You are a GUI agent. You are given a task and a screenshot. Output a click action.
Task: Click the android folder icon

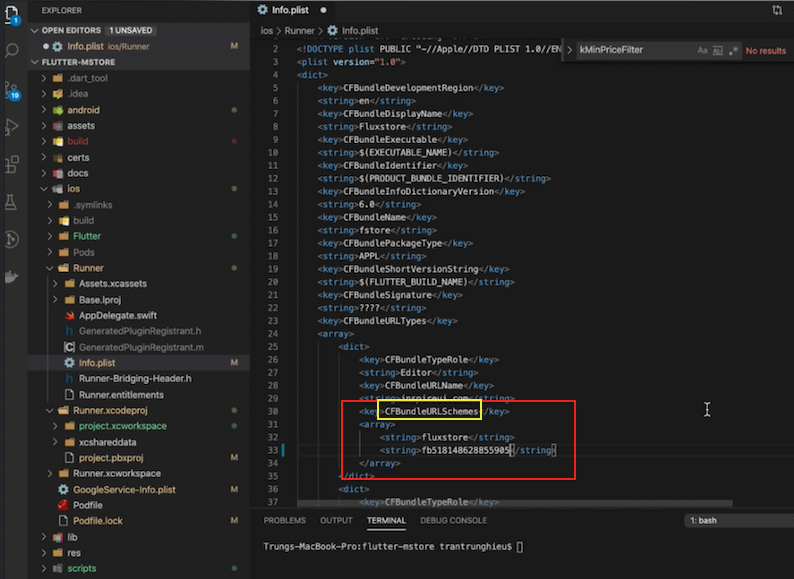[58, 110]
